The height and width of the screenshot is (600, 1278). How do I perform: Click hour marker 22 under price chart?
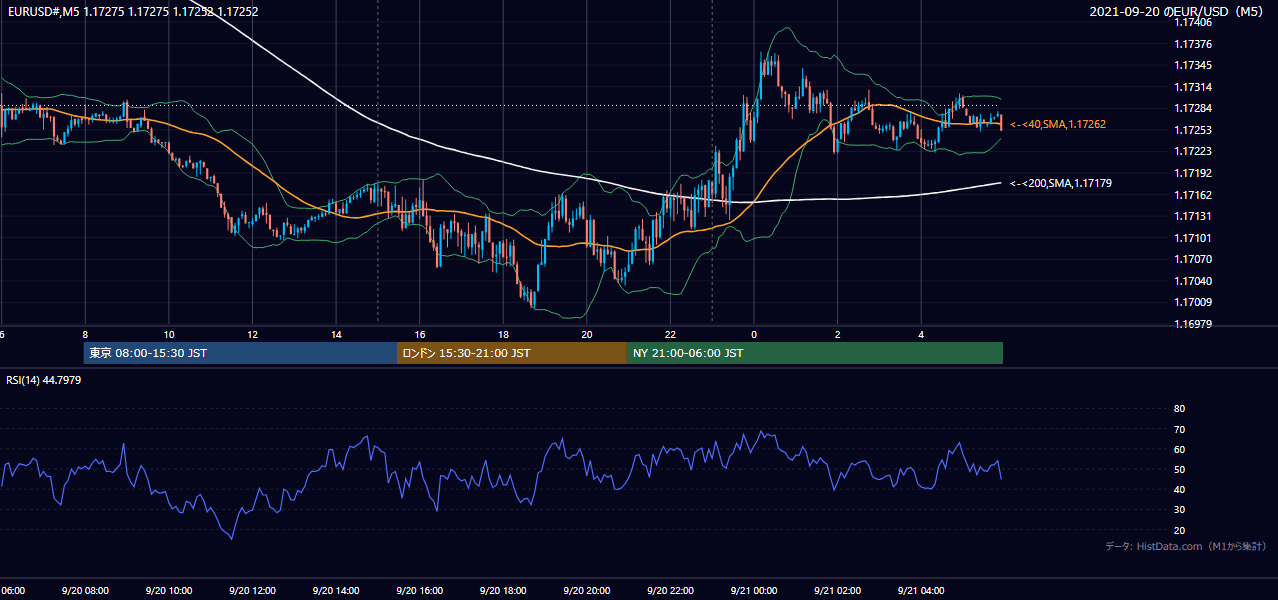(x=670, y=335)
